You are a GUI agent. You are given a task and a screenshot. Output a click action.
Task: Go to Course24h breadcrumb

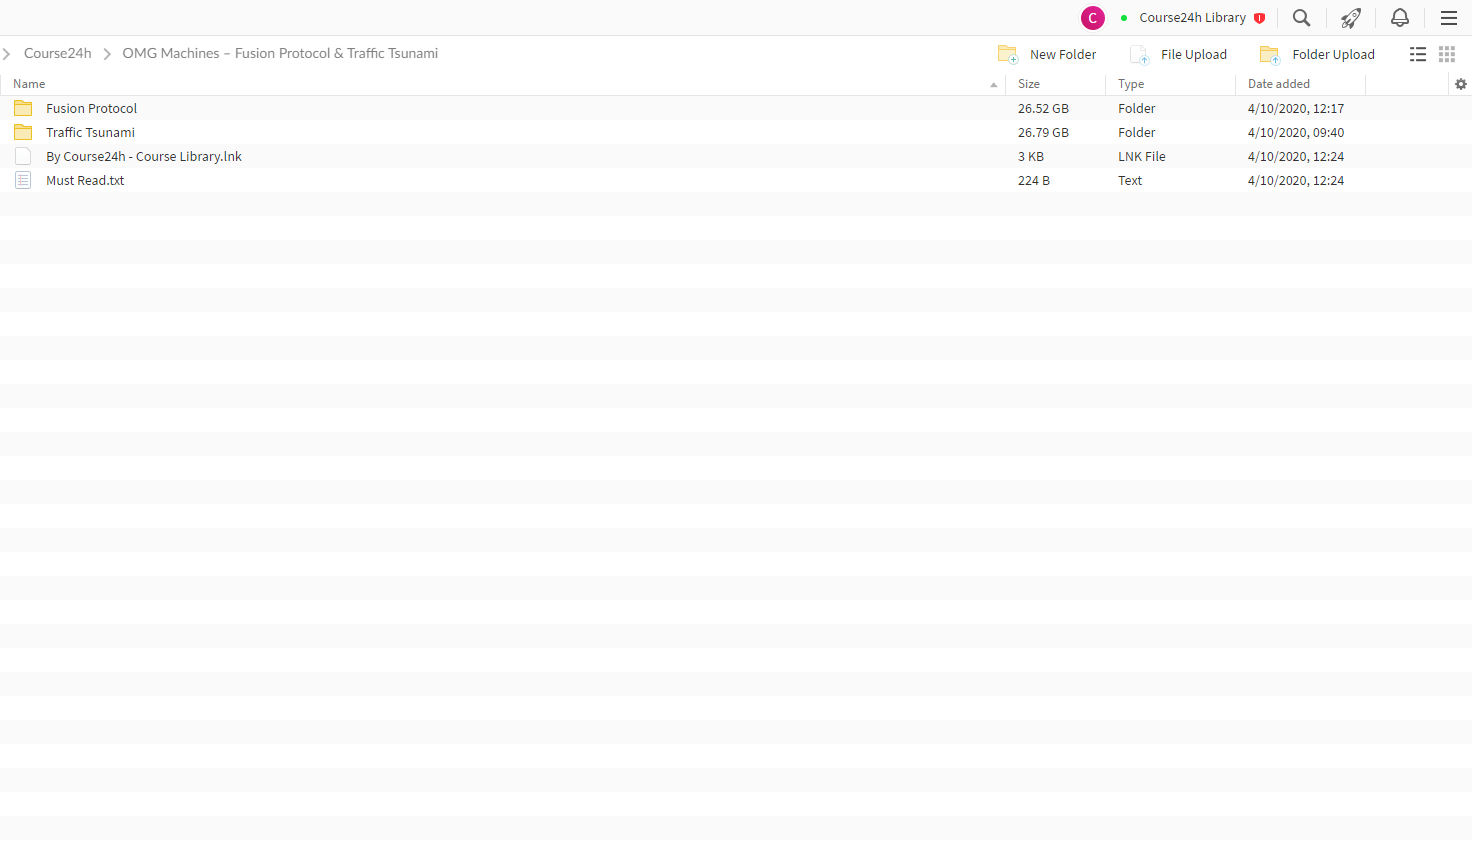click(x=58, y=53)
